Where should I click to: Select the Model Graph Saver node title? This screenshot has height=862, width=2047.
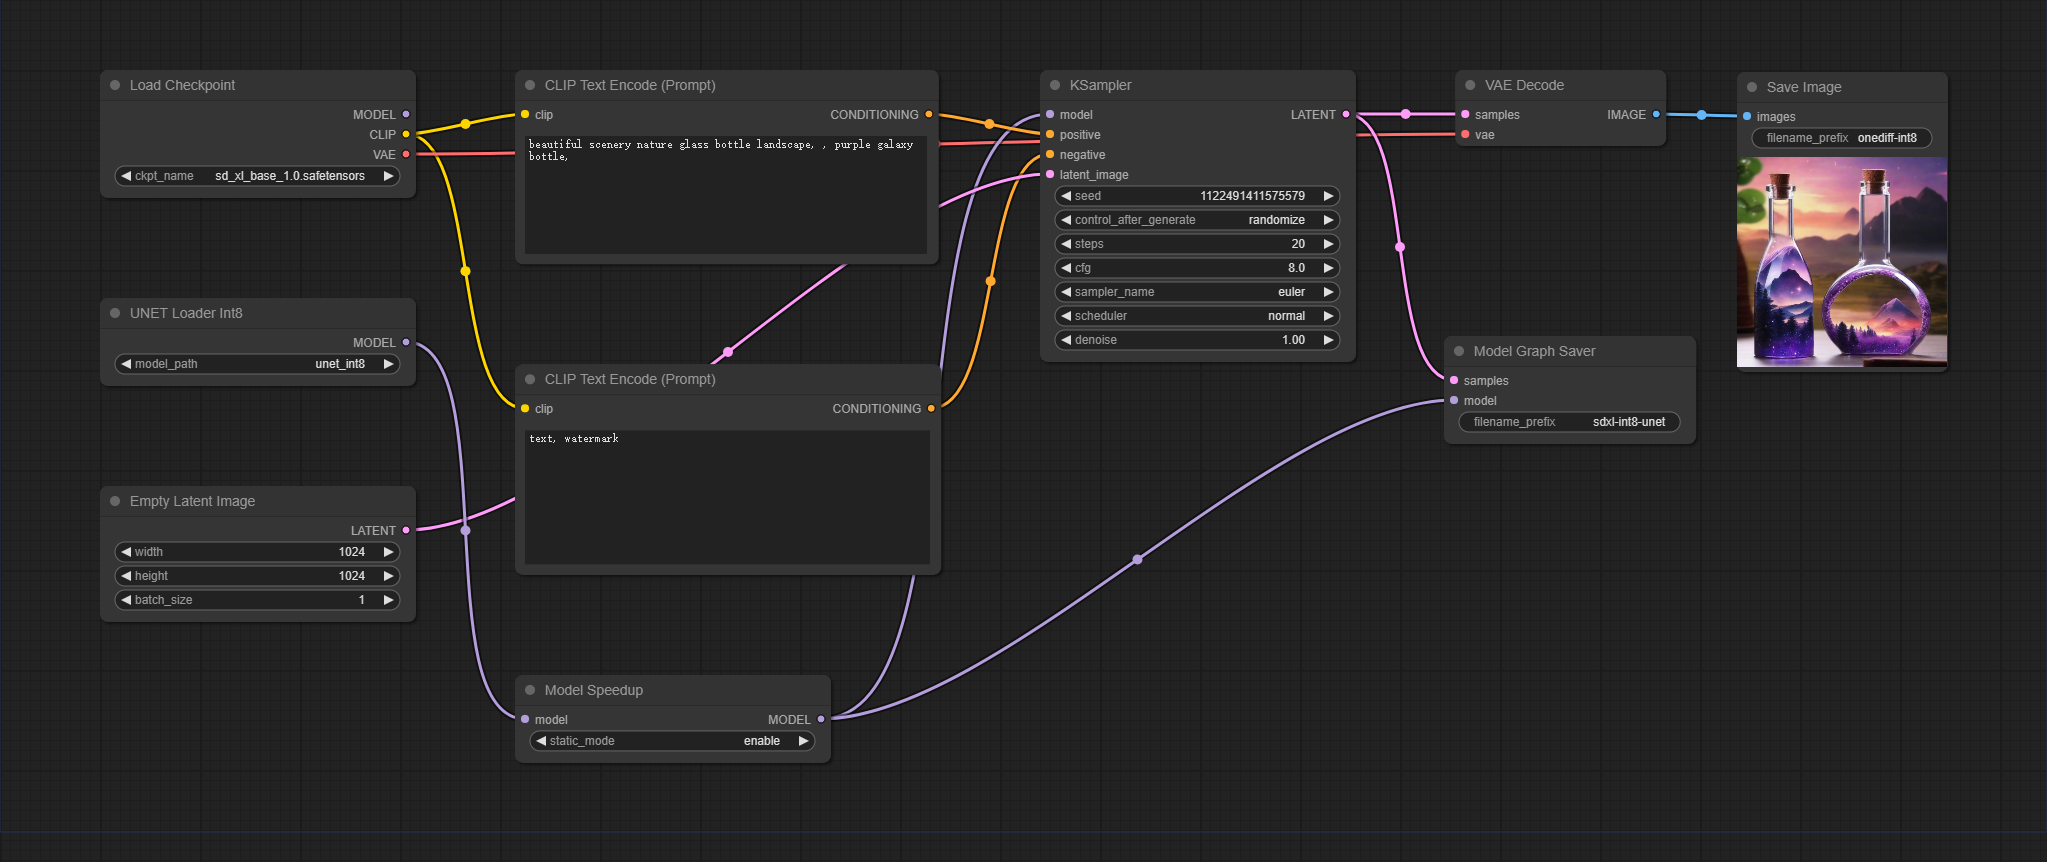[1534, 352]
